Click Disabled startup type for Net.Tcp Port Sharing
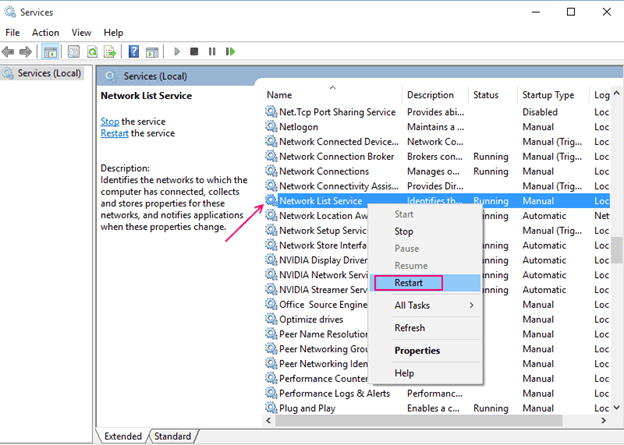Viewport: 624px width, 445px height. 540,112
